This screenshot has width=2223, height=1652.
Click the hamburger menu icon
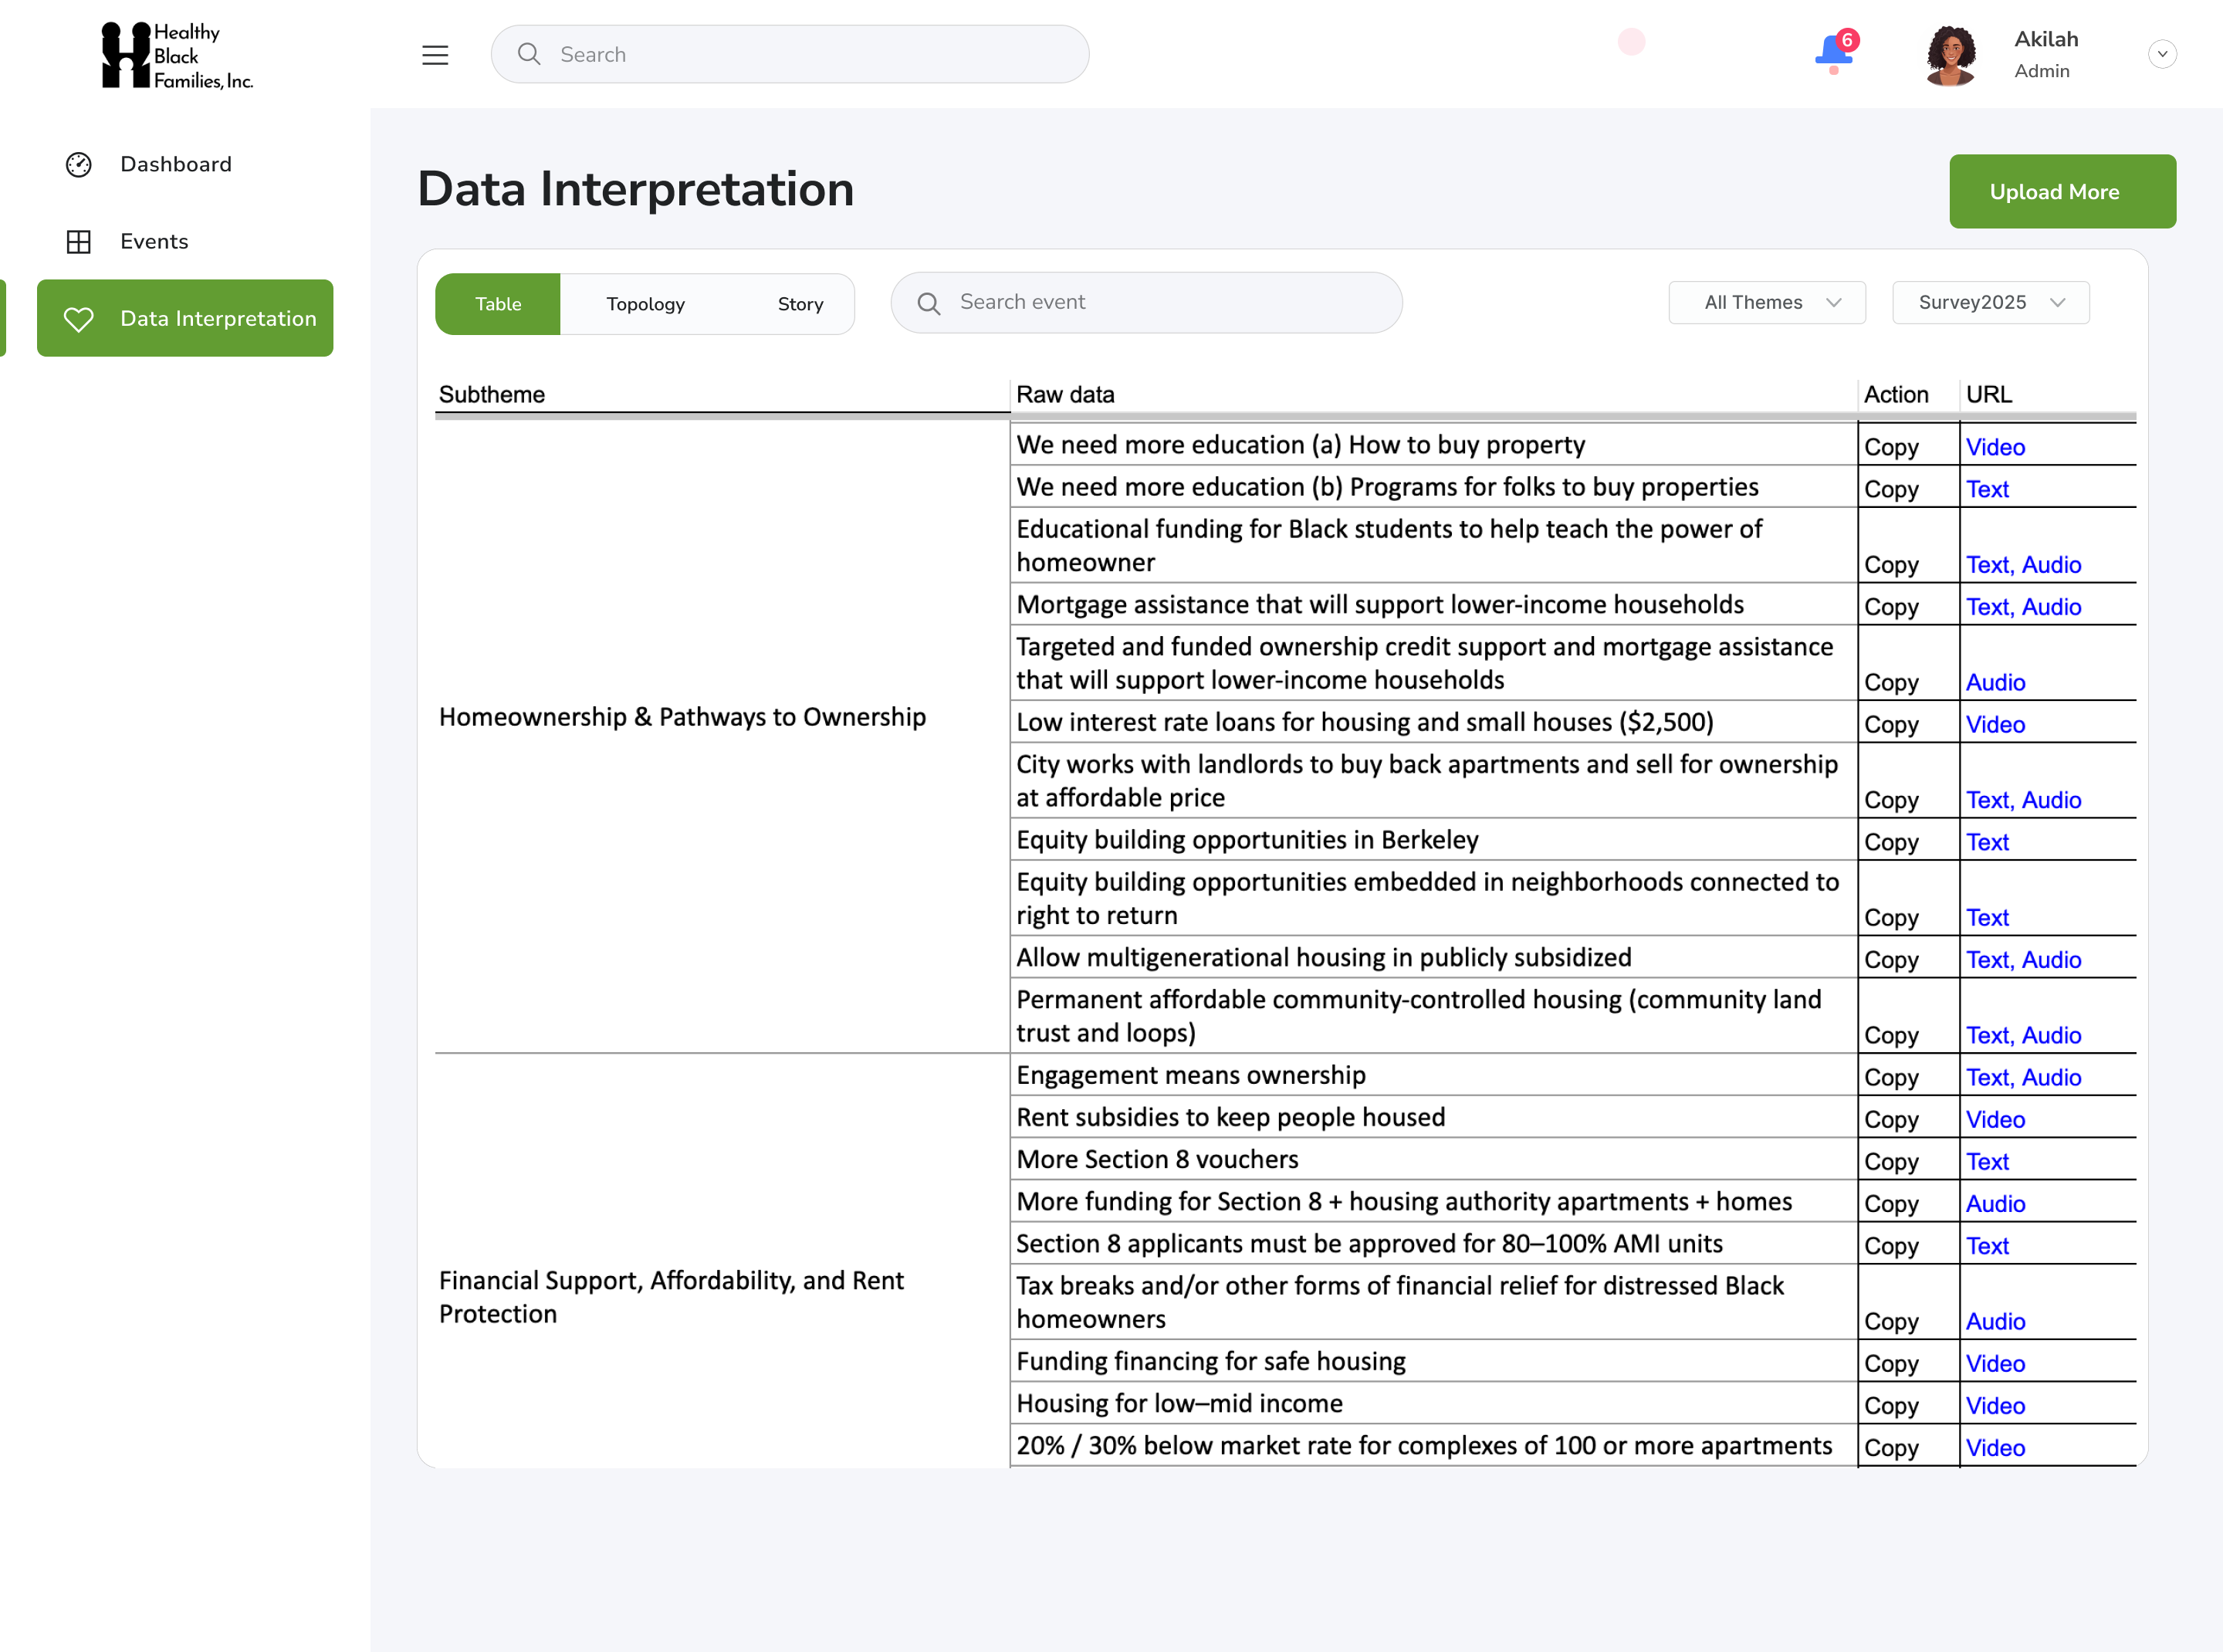[435, 55]
